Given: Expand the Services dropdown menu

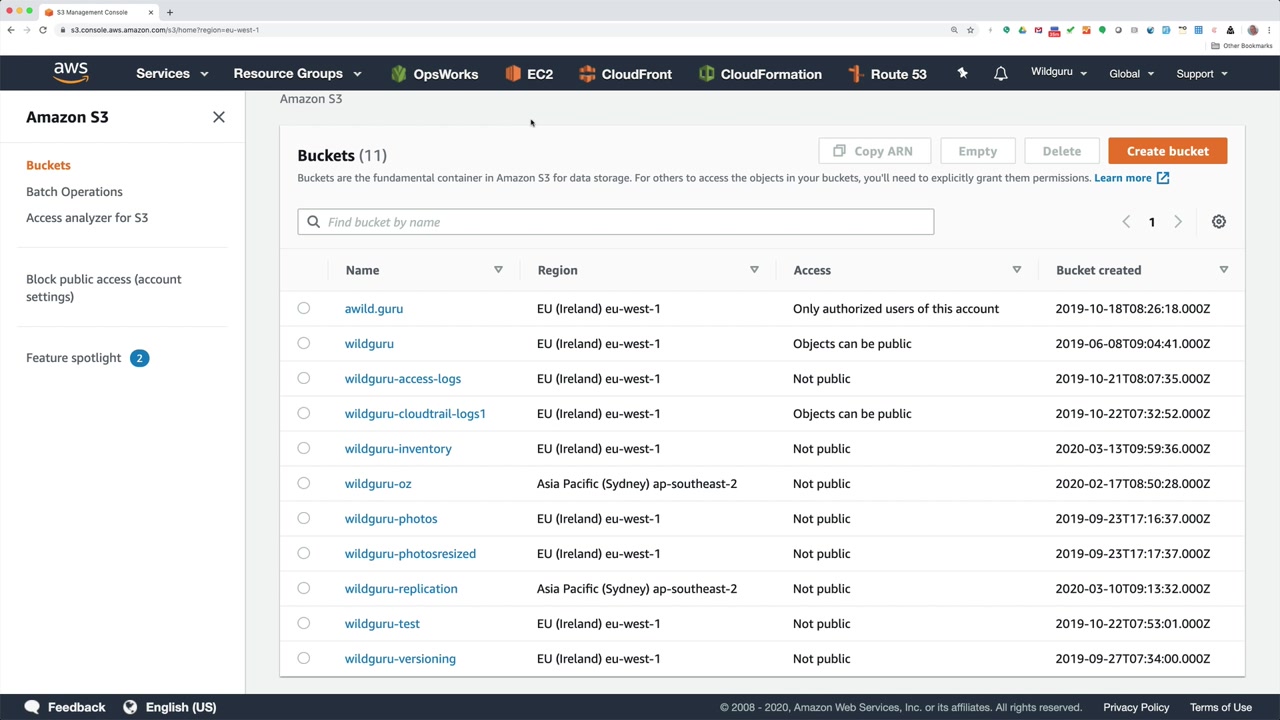Looking at the screenshot, I should pos(172,74).
